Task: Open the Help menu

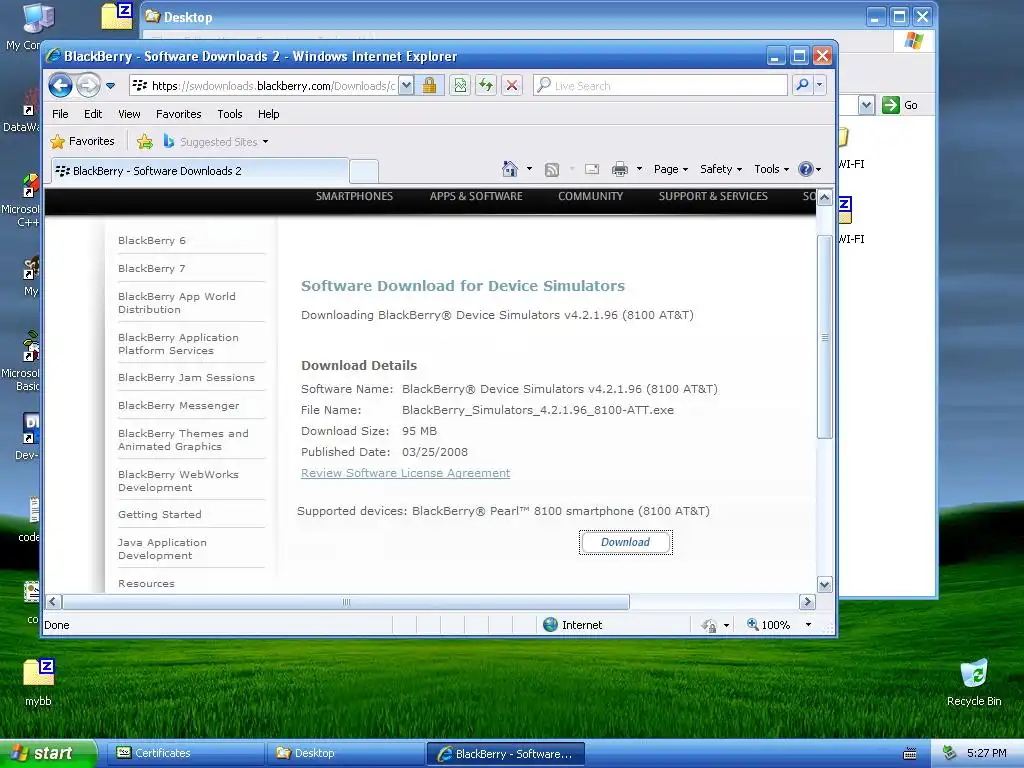Action: 268,114
